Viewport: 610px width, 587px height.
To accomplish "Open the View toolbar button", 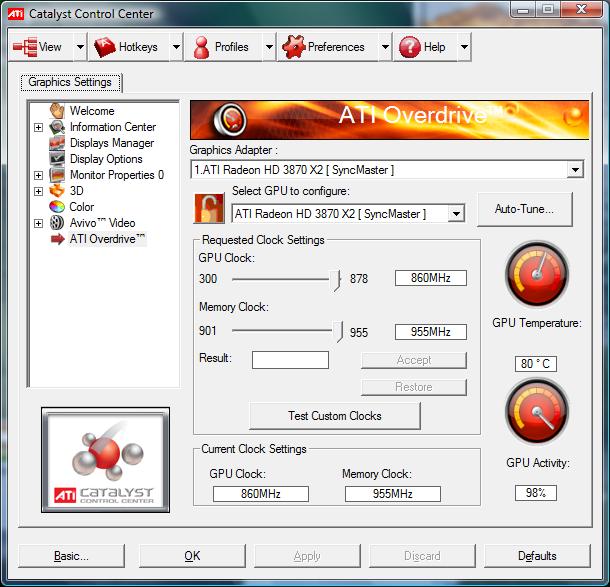I will pos(38,47).
